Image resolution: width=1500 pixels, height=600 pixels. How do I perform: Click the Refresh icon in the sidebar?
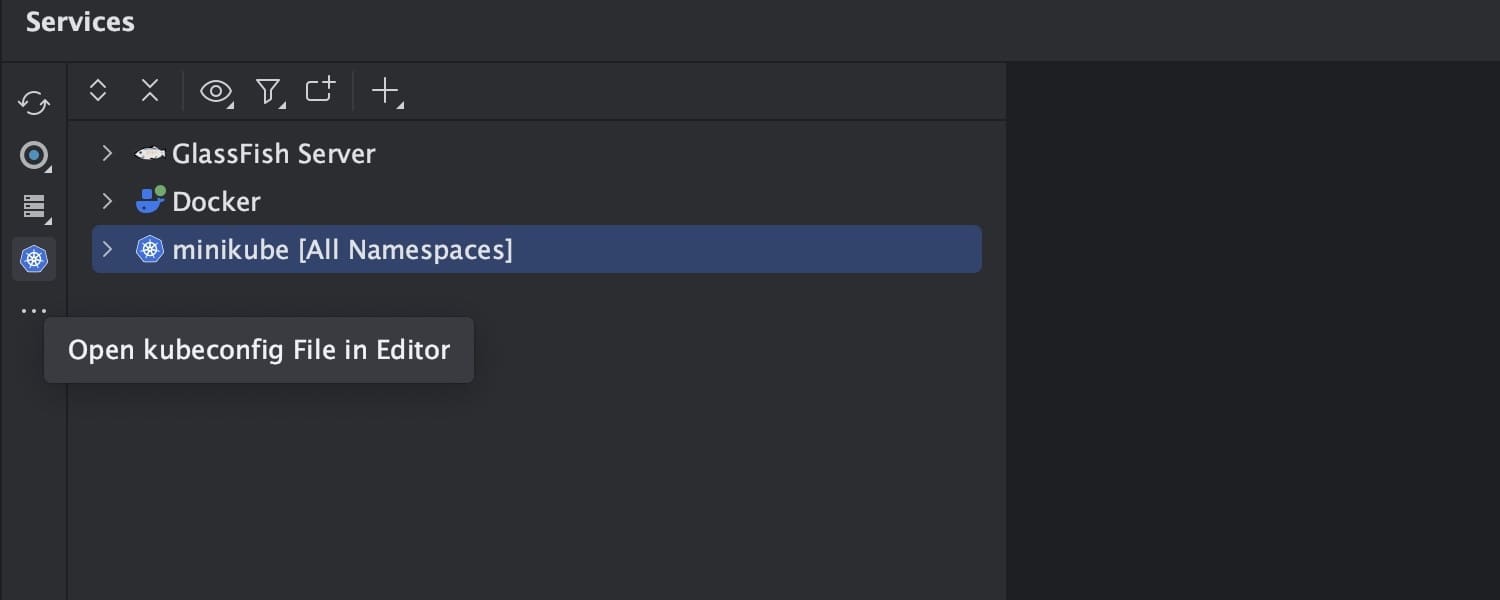click(x=33, y=104)
